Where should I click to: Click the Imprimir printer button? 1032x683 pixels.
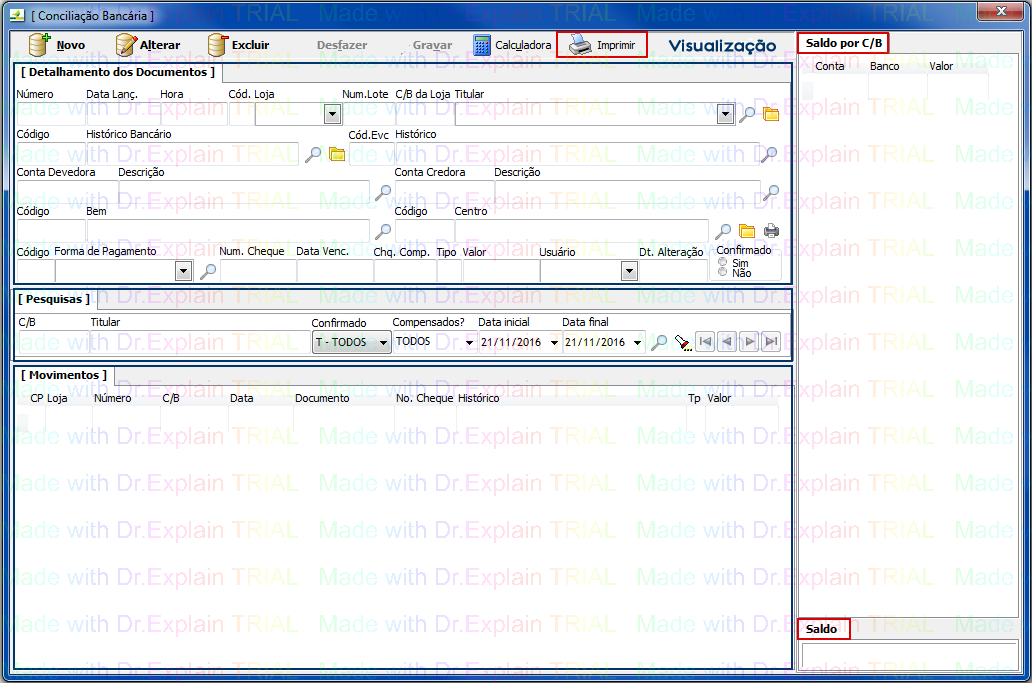(602, 45)
